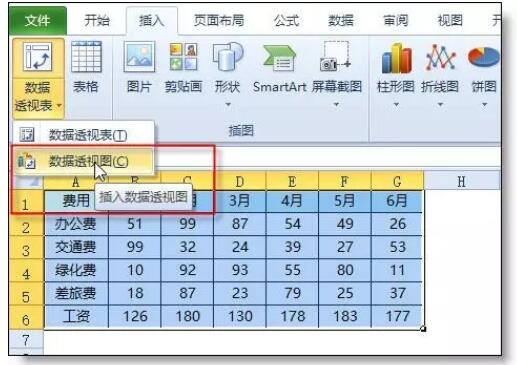This screenshot has height=365, width=517.
Task: Insert a picture with 图片 icon
Action: point(139,57)
